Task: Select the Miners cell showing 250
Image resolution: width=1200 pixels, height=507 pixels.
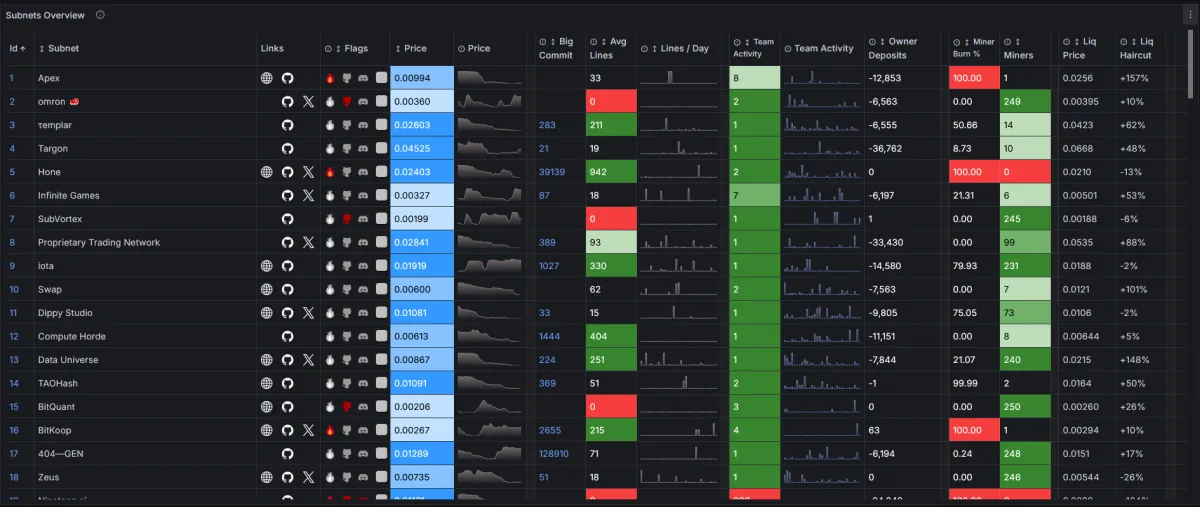Action: coord(1025,407)
